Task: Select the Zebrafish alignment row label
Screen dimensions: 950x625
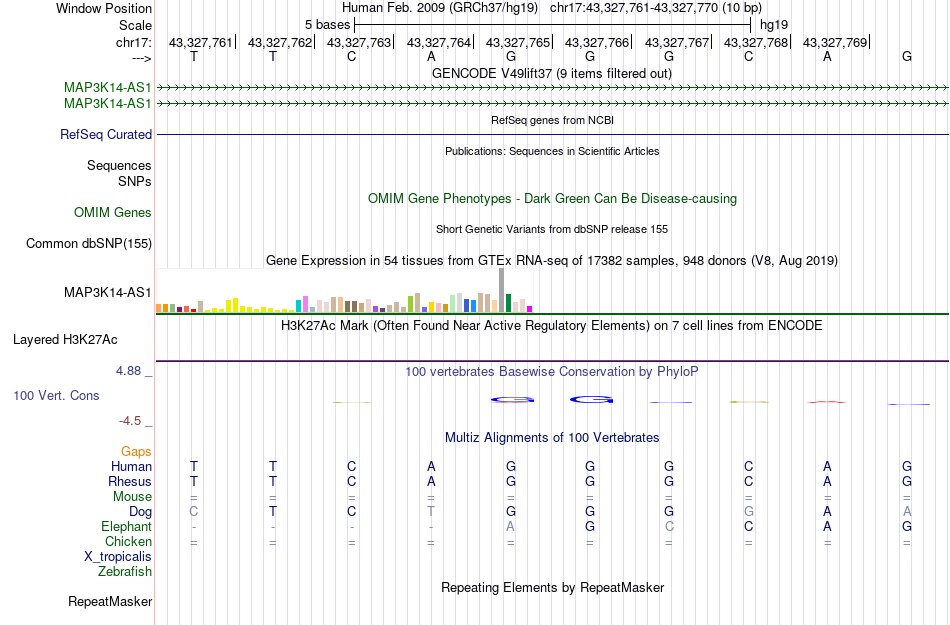Action: [125, 571]
